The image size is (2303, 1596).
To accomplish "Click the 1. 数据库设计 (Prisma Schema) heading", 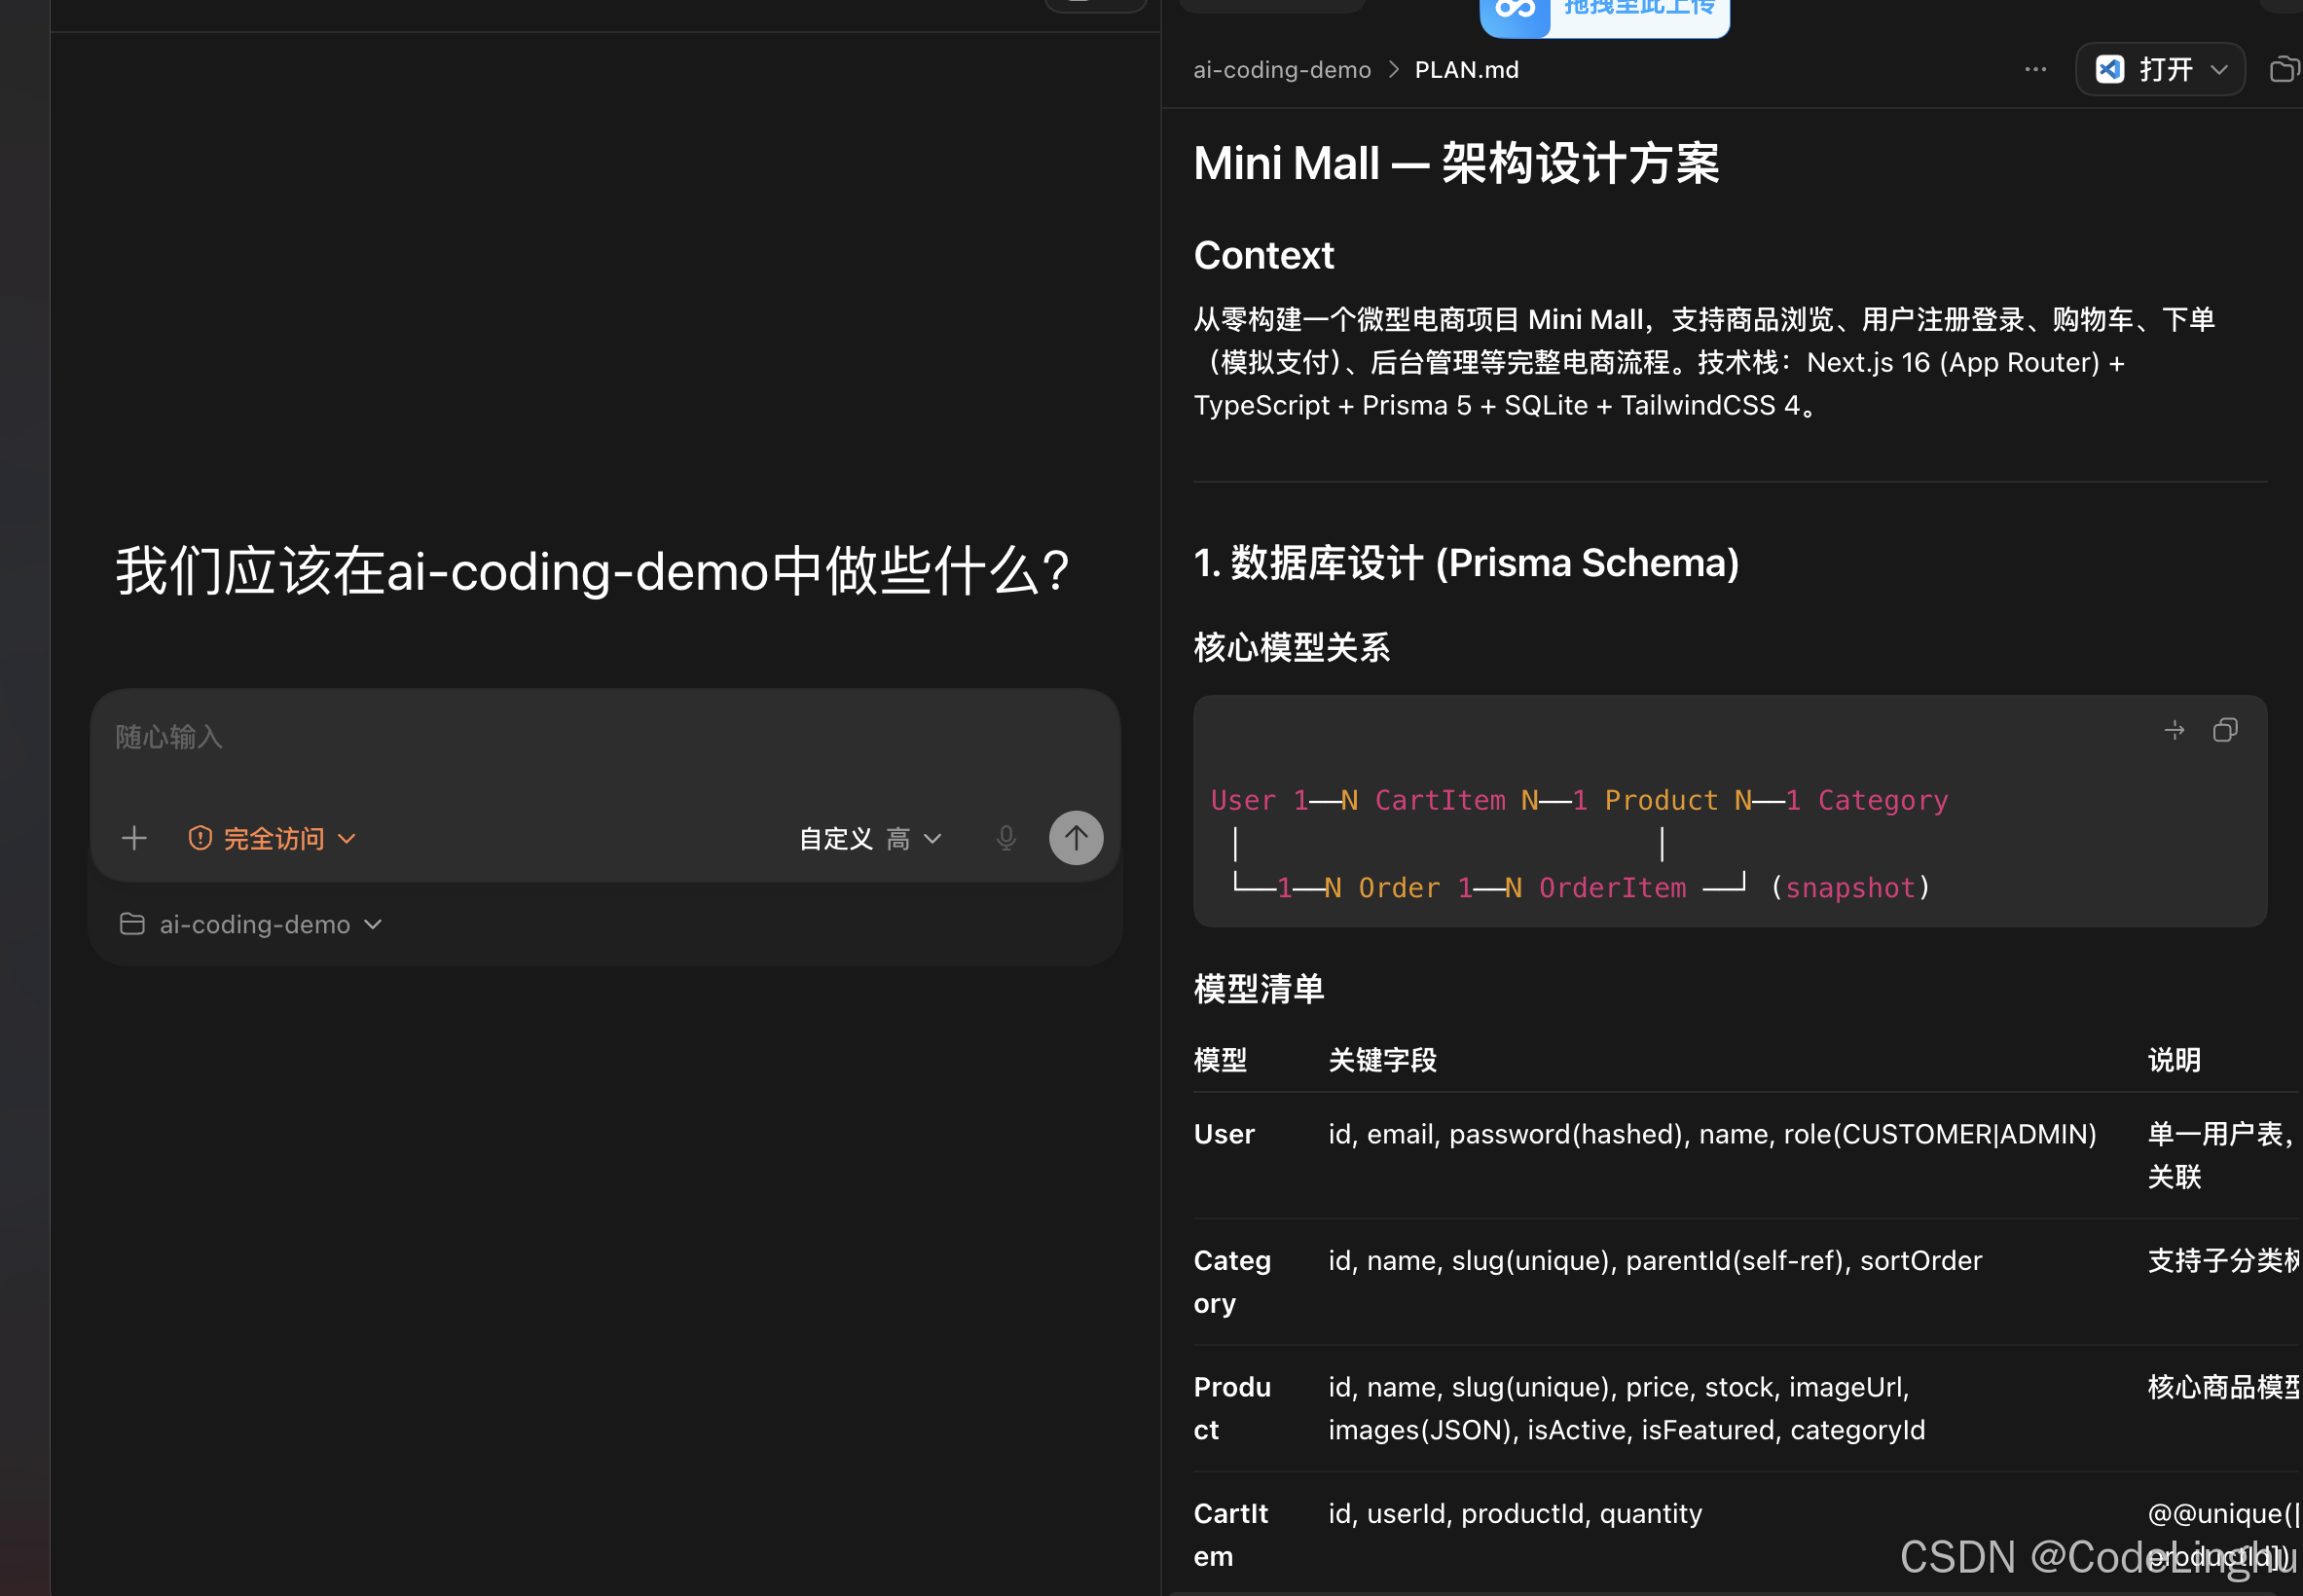I will click(x=1466, y=563).
